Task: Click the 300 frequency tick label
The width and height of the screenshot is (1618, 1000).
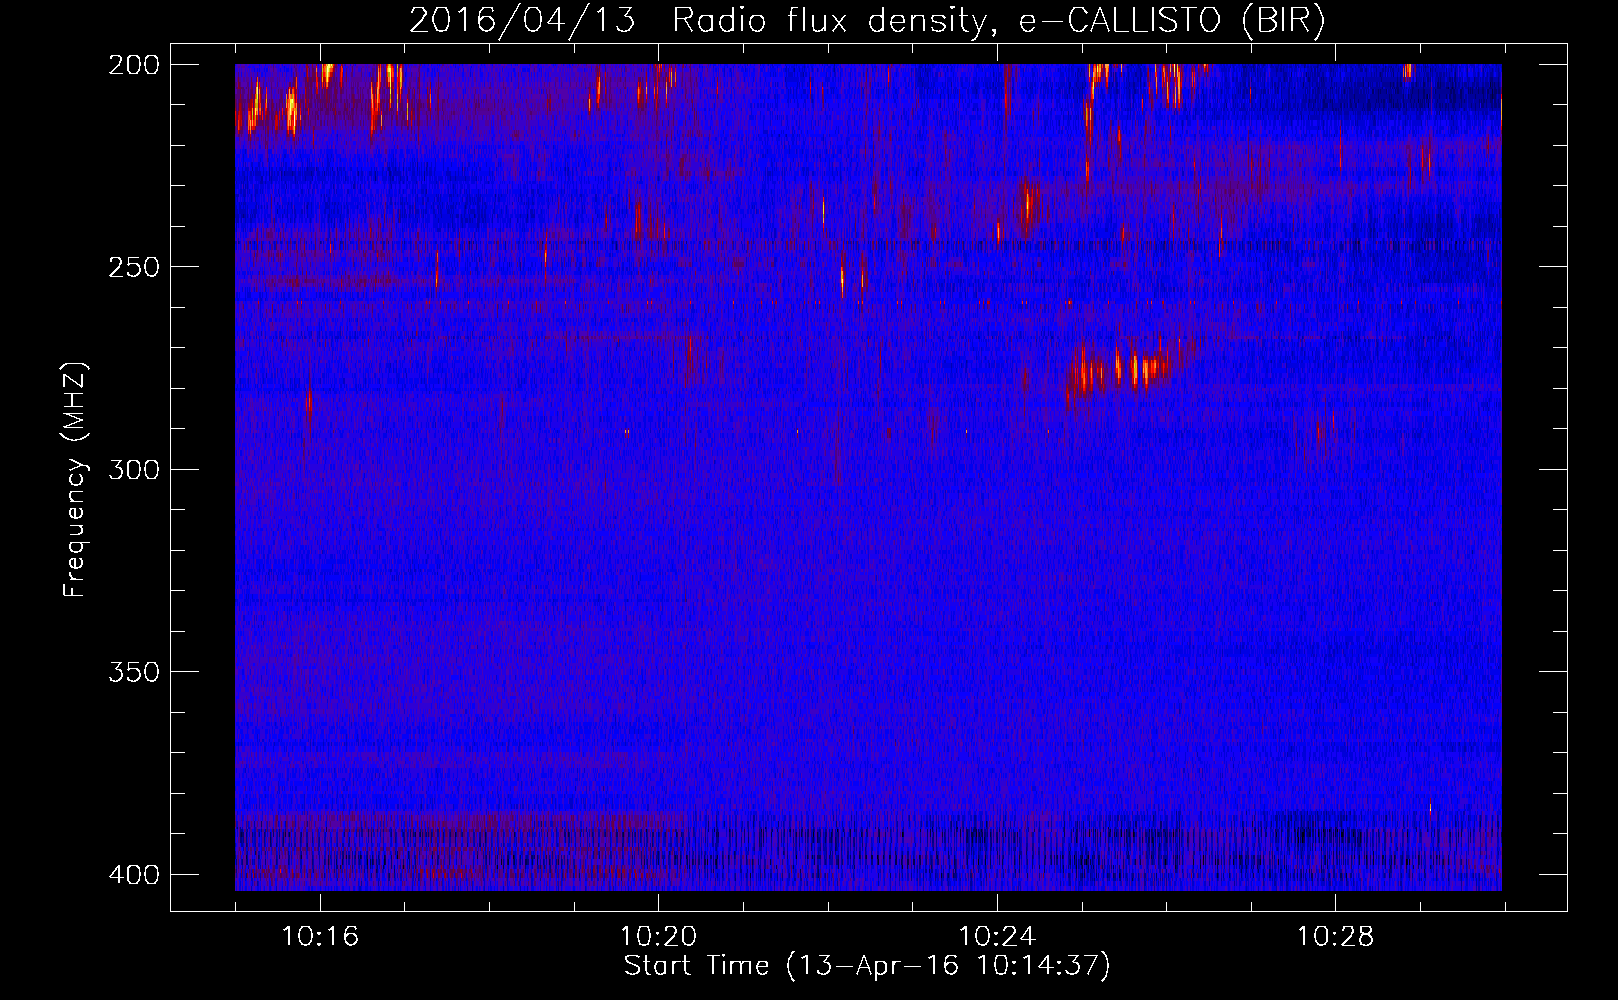Action: click(x=134, y=470)
